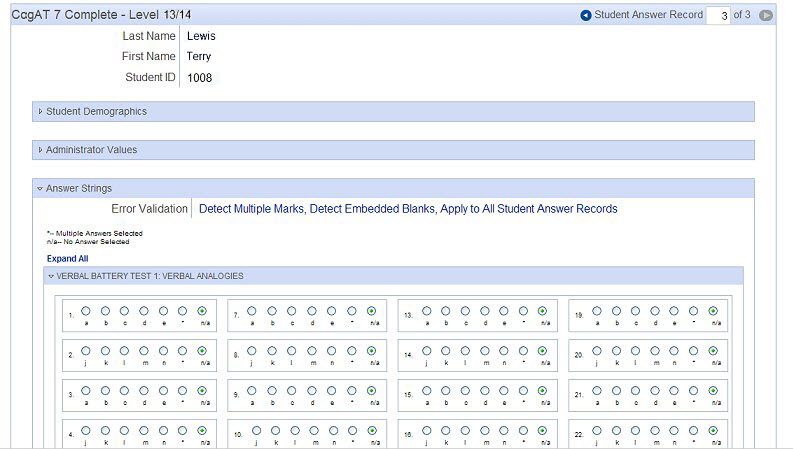Screen dimensions: 794x449
Task: Select n/a for question 1
Action: pyautogui.click(x=202, y=311)
